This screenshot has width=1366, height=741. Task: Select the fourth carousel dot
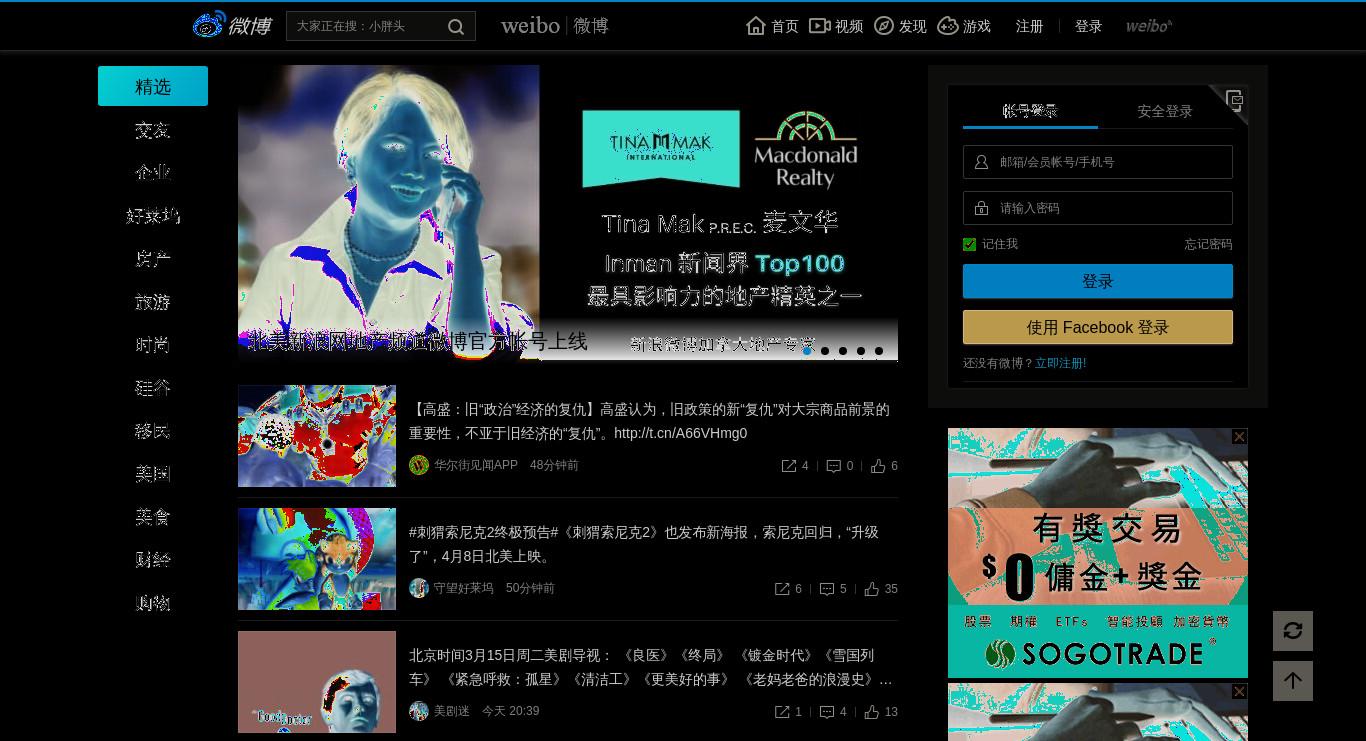click(861, 351)
